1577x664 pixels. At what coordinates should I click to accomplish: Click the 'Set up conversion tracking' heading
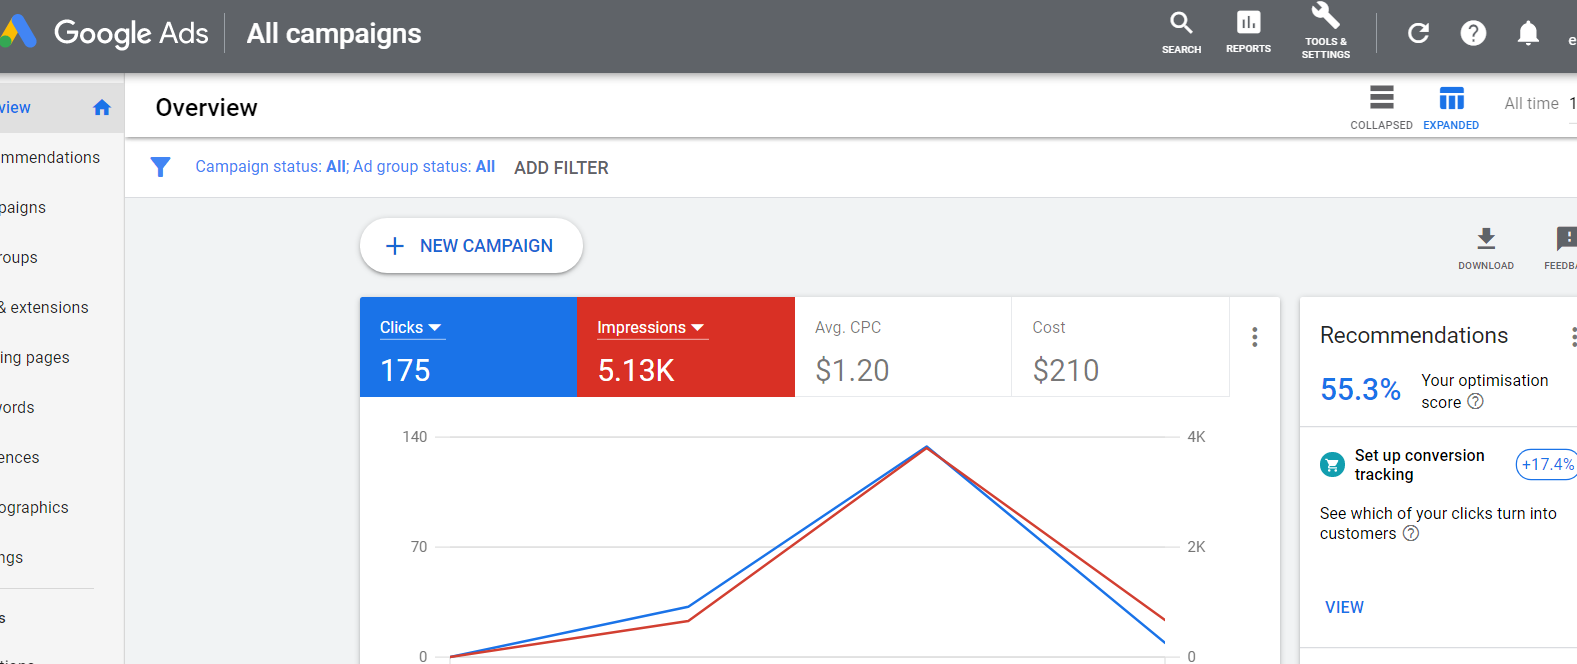coord(1419,465)
